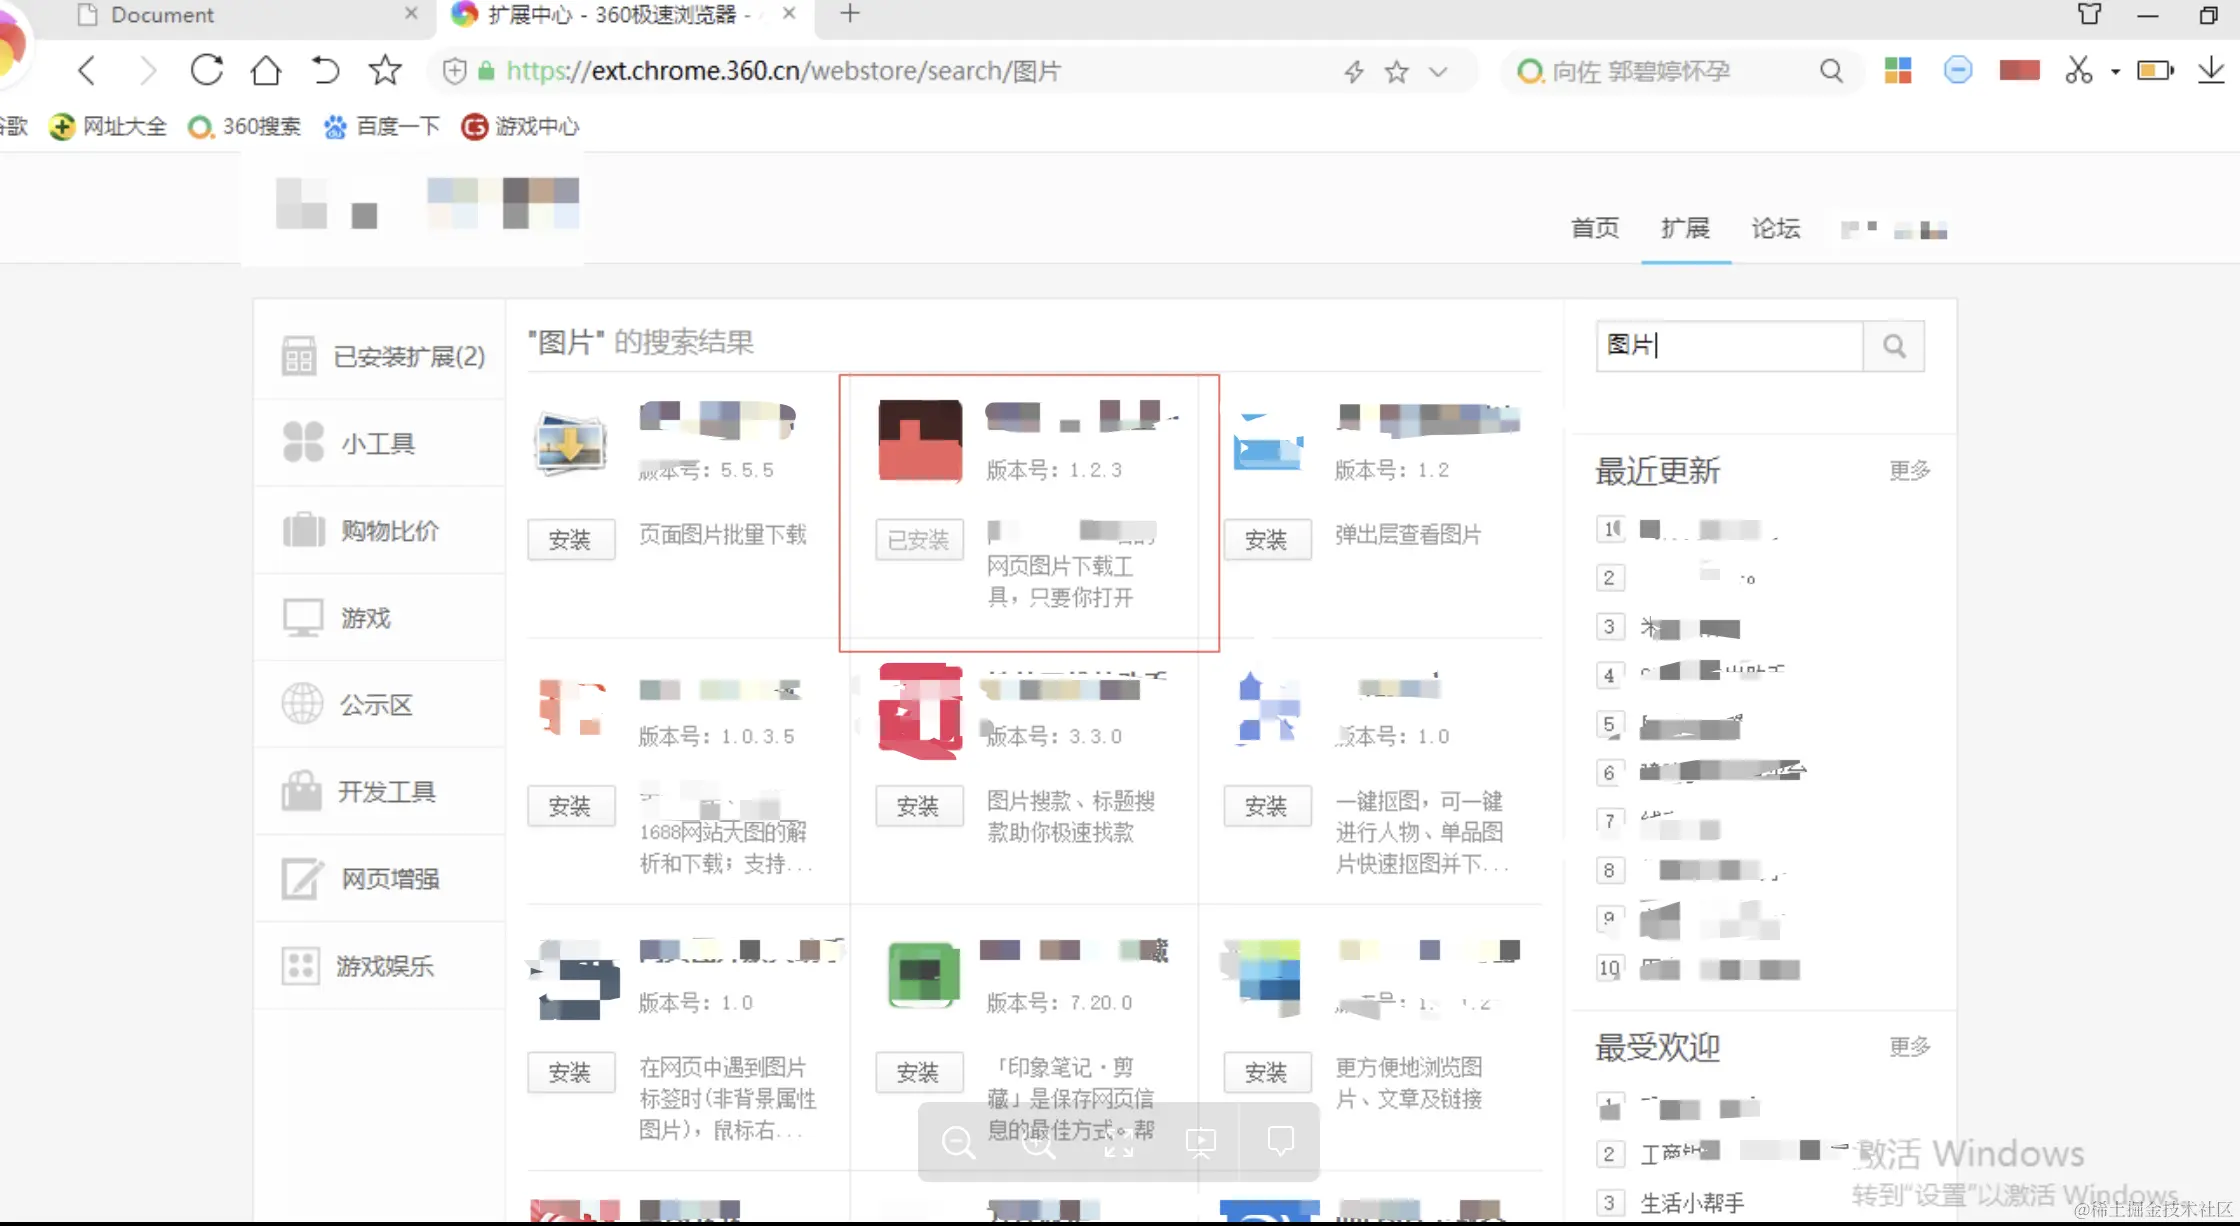The height and width of the screenshot is (1226, 2240).
Task: Click the 图片 extension search field
Action: pyautogui.click(x=1730, y=346)
